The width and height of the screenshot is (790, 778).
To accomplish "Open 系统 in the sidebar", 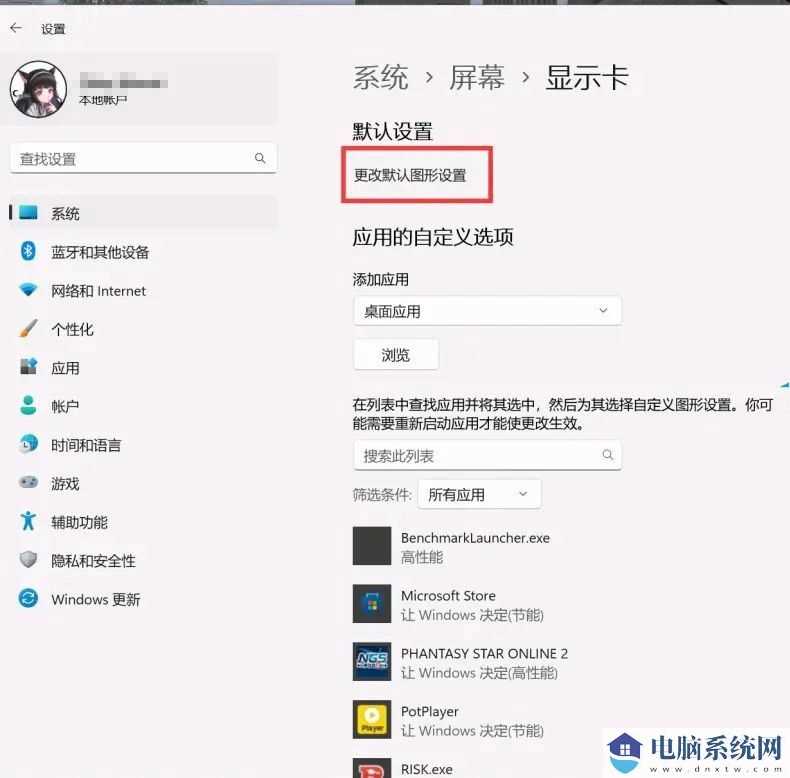I will pos(143,213).
